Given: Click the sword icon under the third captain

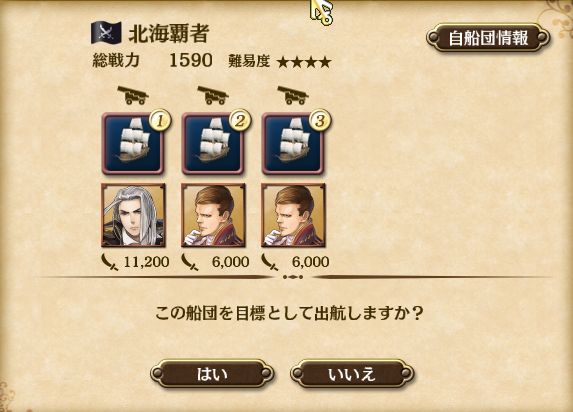Looking at the screenshot, I should point(270,262).
